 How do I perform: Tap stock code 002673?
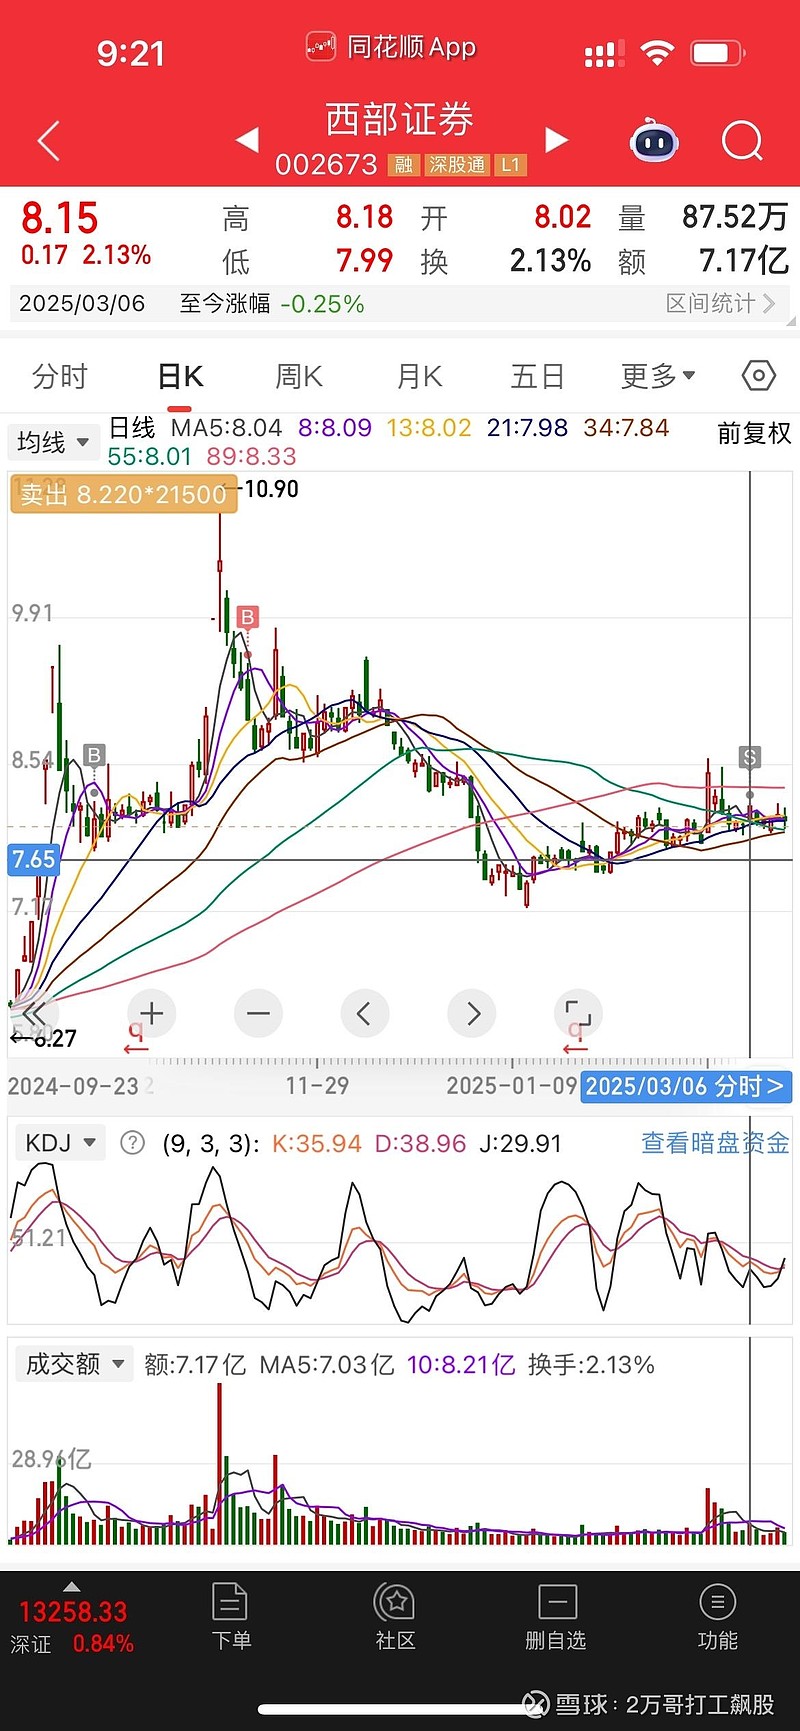(326, 165)
